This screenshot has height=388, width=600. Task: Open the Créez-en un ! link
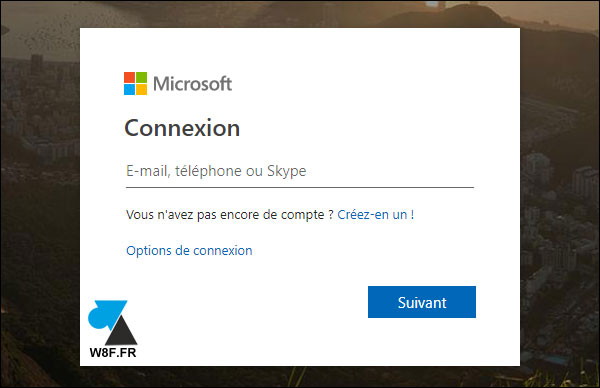[x=375, y=215]
